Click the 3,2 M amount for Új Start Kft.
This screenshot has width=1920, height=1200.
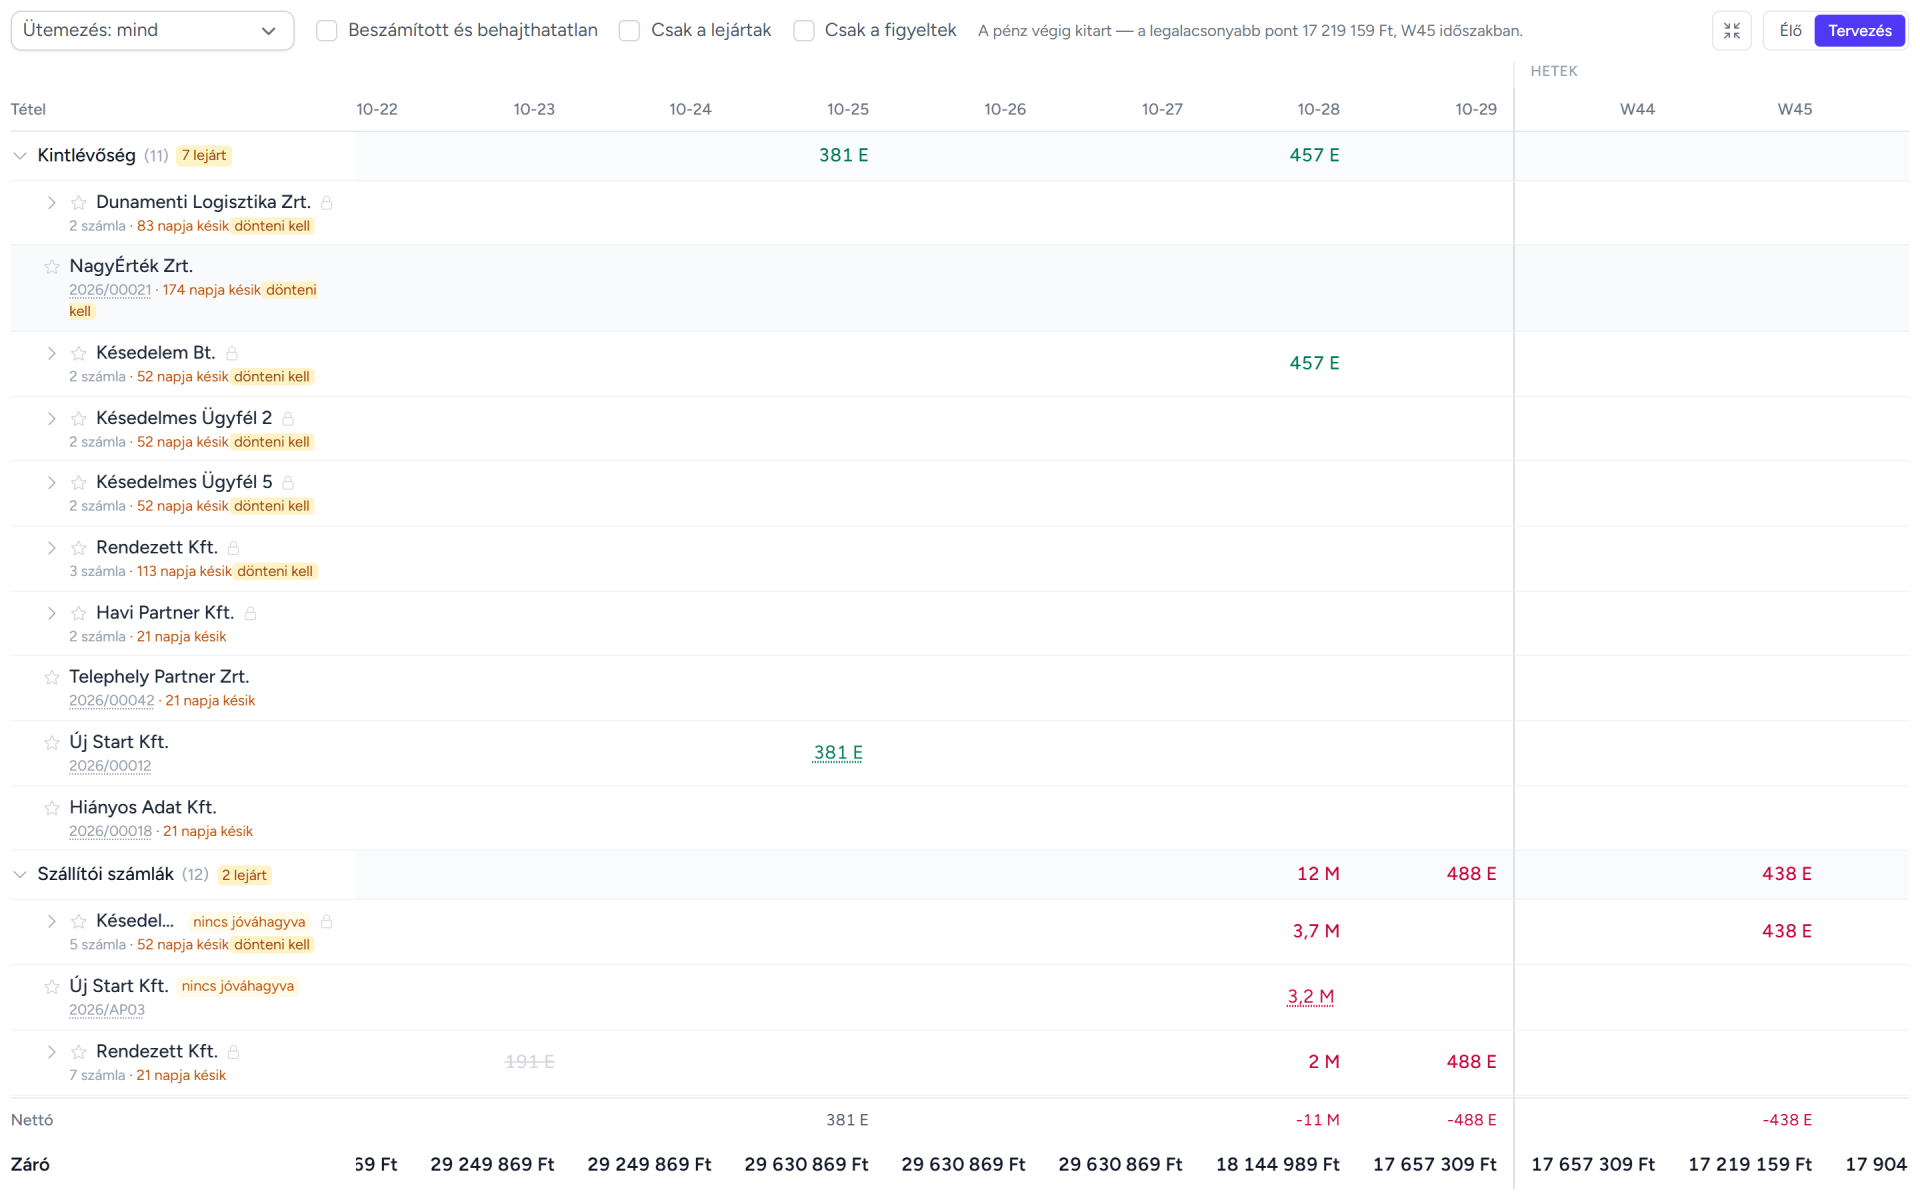click(1310, 997)
